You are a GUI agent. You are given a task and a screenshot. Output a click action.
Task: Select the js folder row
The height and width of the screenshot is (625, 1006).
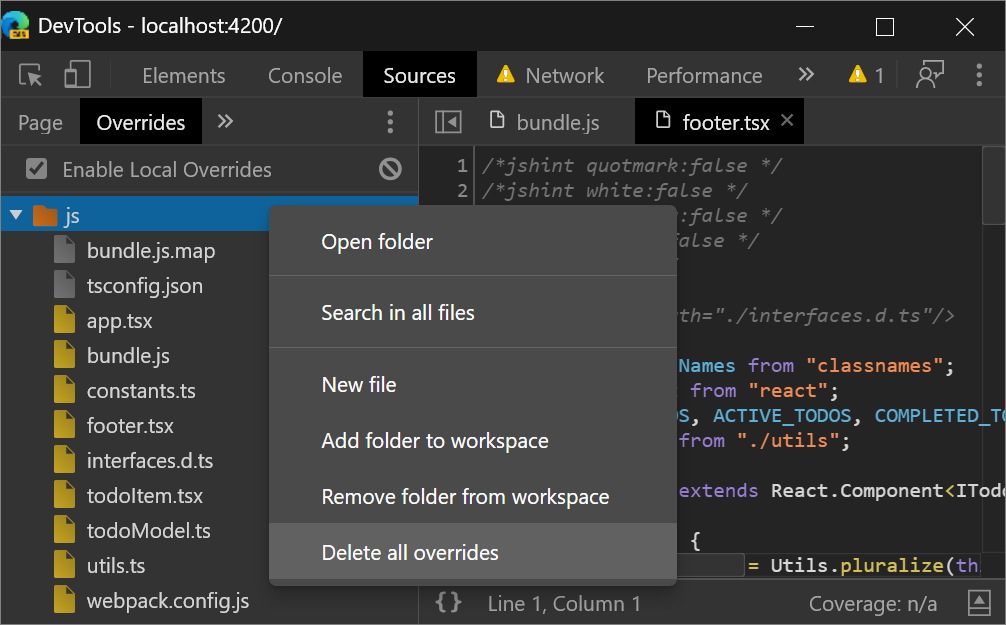coord(209,216)
